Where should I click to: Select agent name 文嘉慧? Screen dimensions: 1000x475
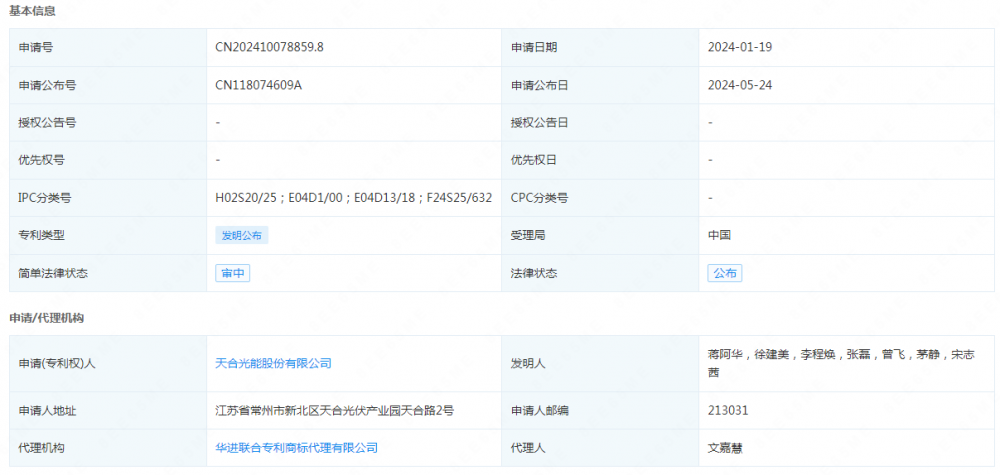725,448
